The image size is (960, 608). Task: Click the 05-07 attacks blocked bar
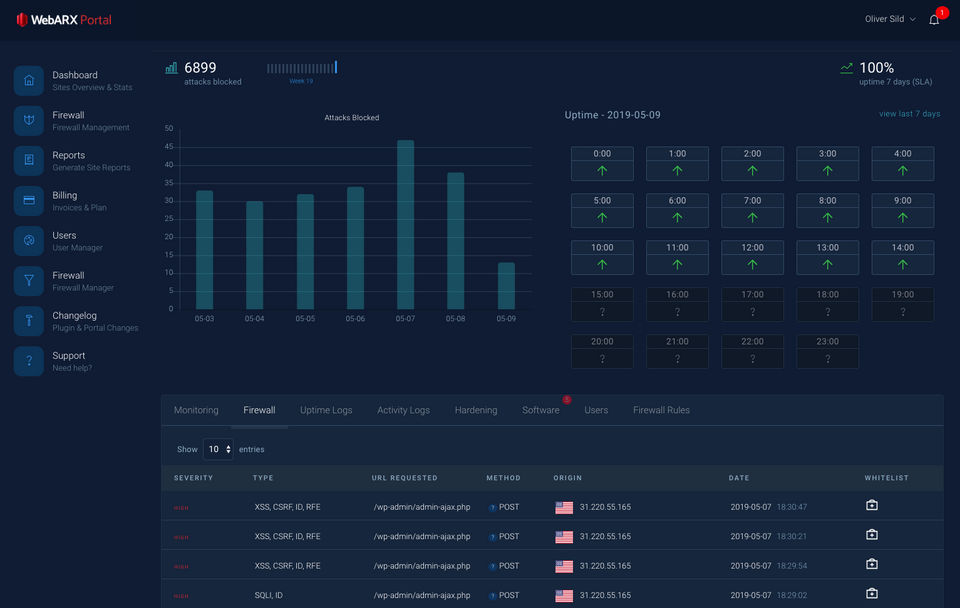pos(405,225)
